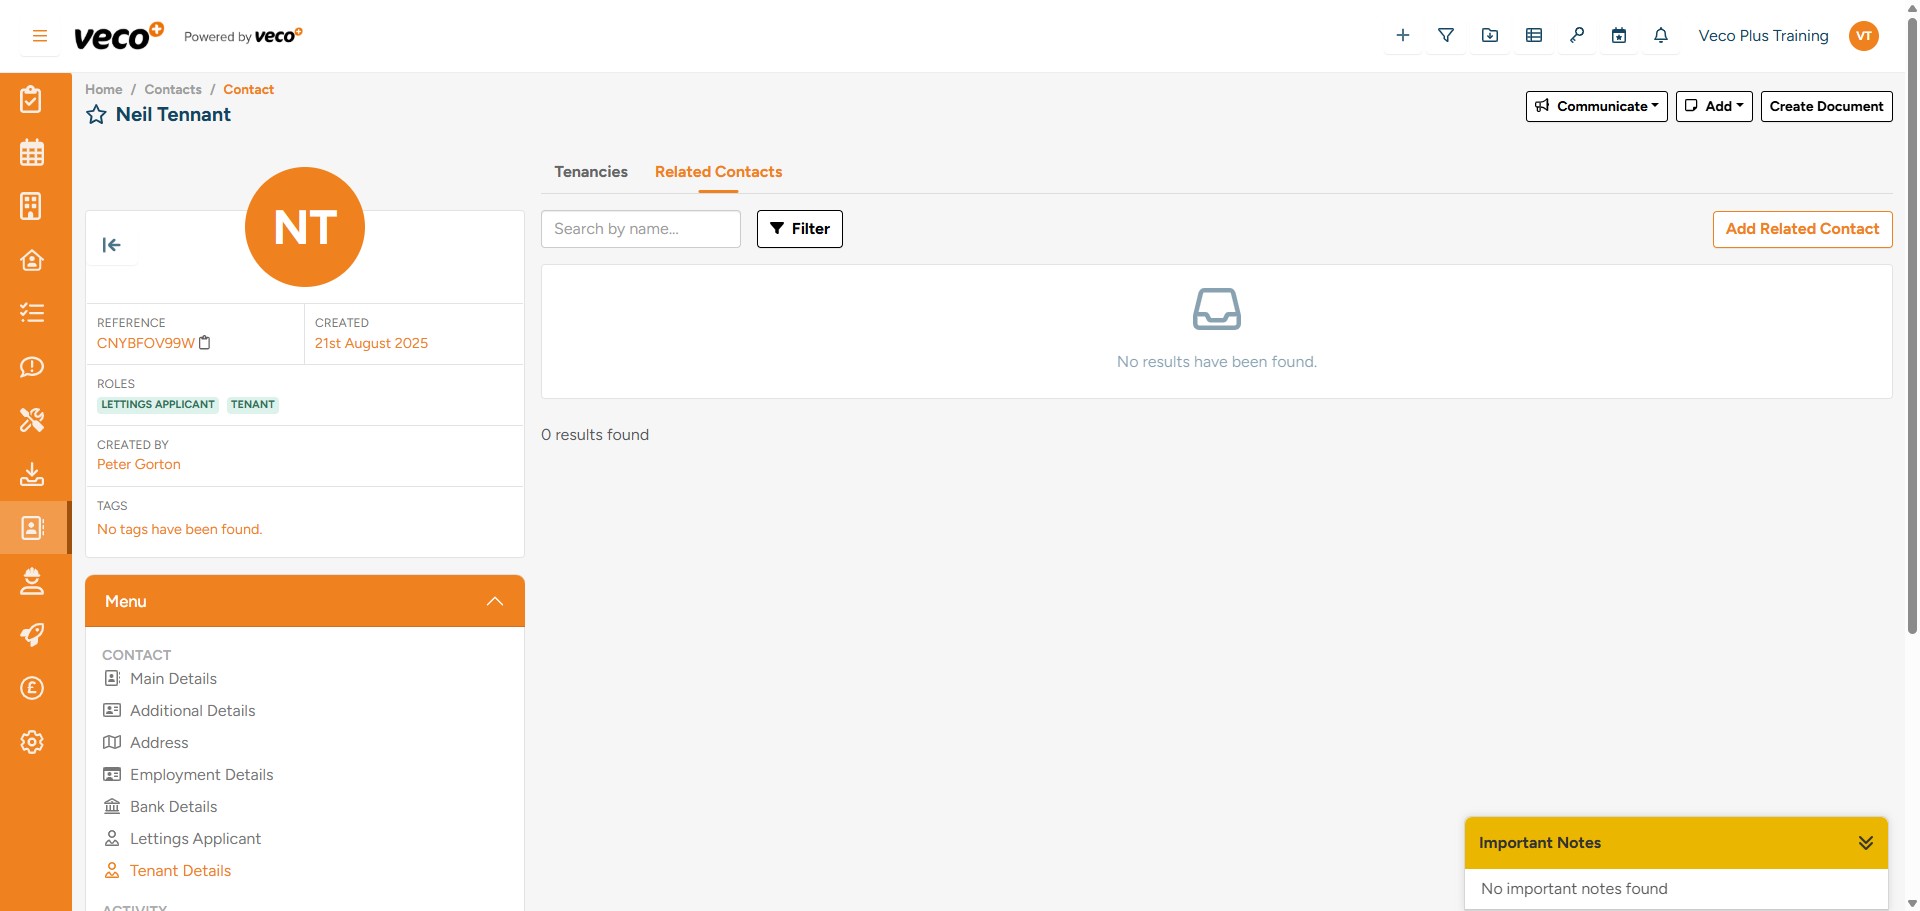Click the key icon in the top toolbar
The width and height of the screenshot is (1920, 911).
point(1577,35)
